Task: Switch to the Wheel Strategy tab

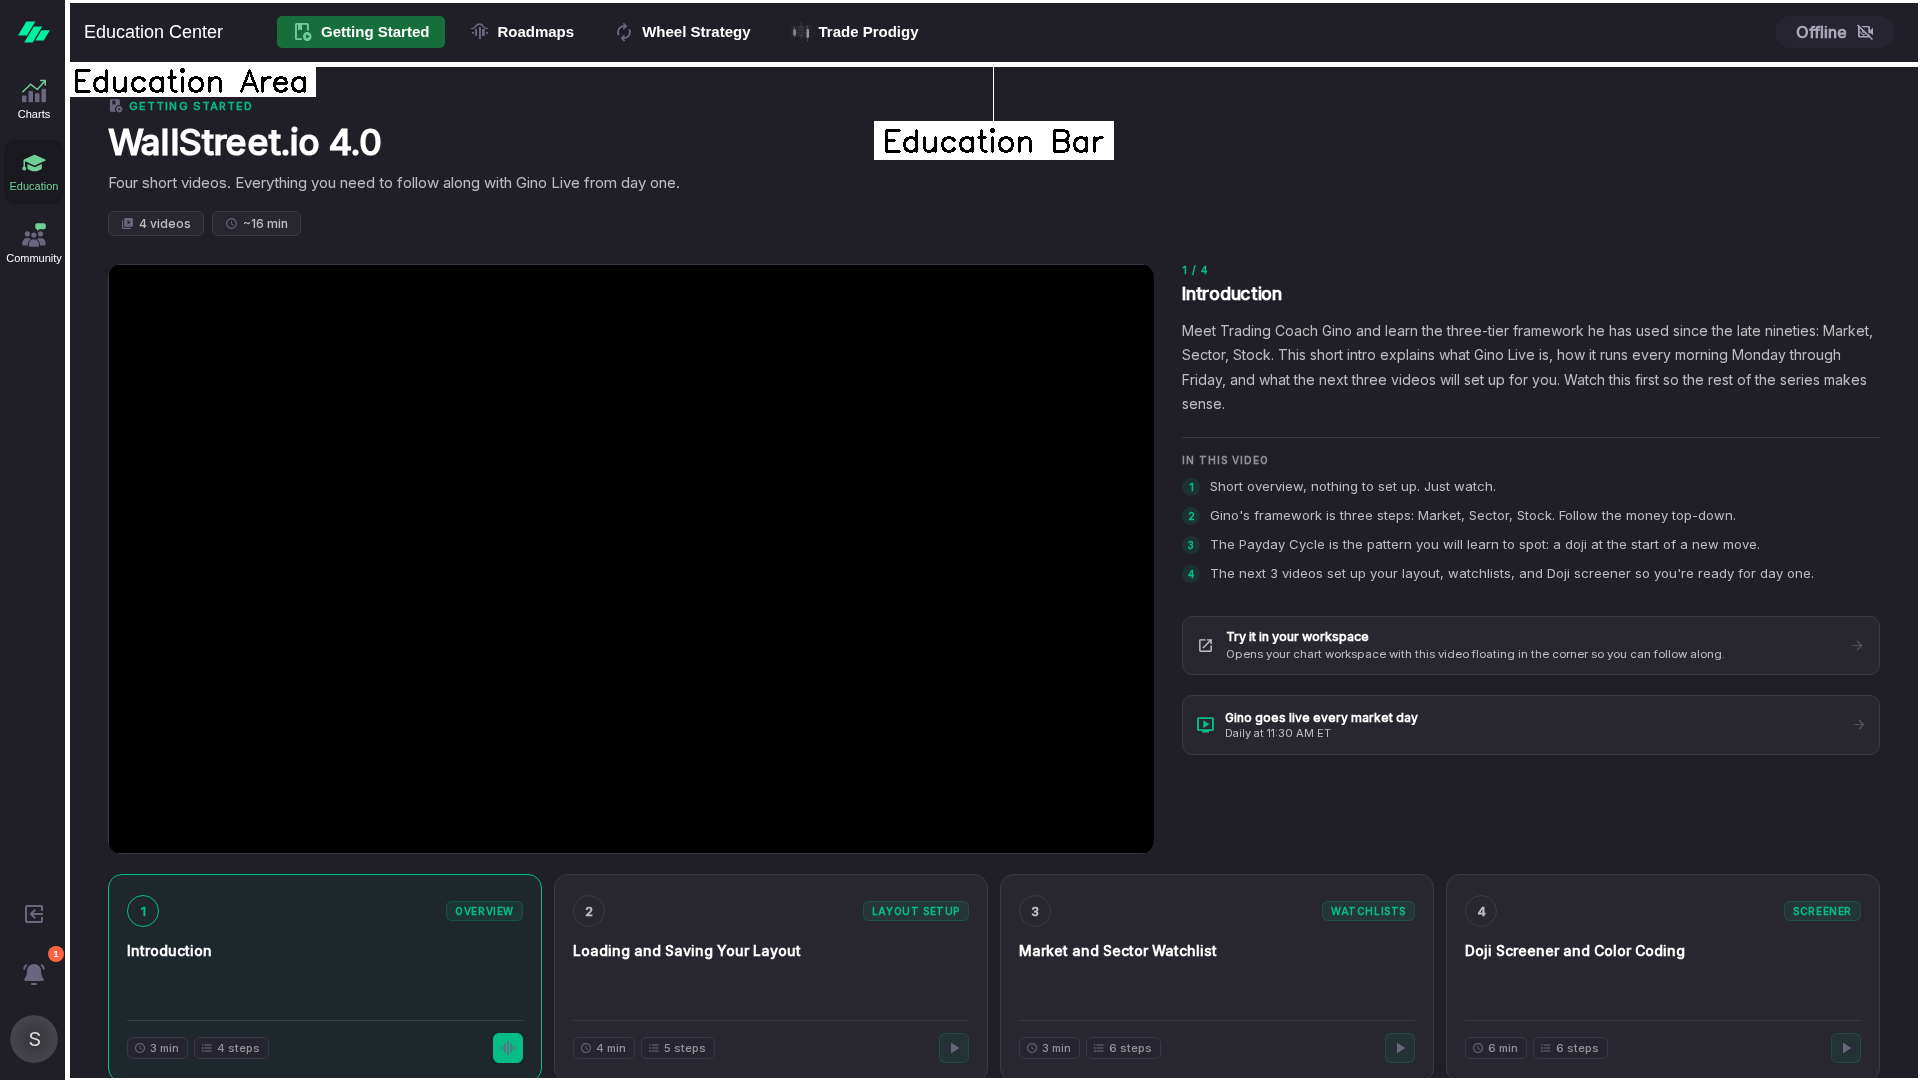Action: [683, 32]
